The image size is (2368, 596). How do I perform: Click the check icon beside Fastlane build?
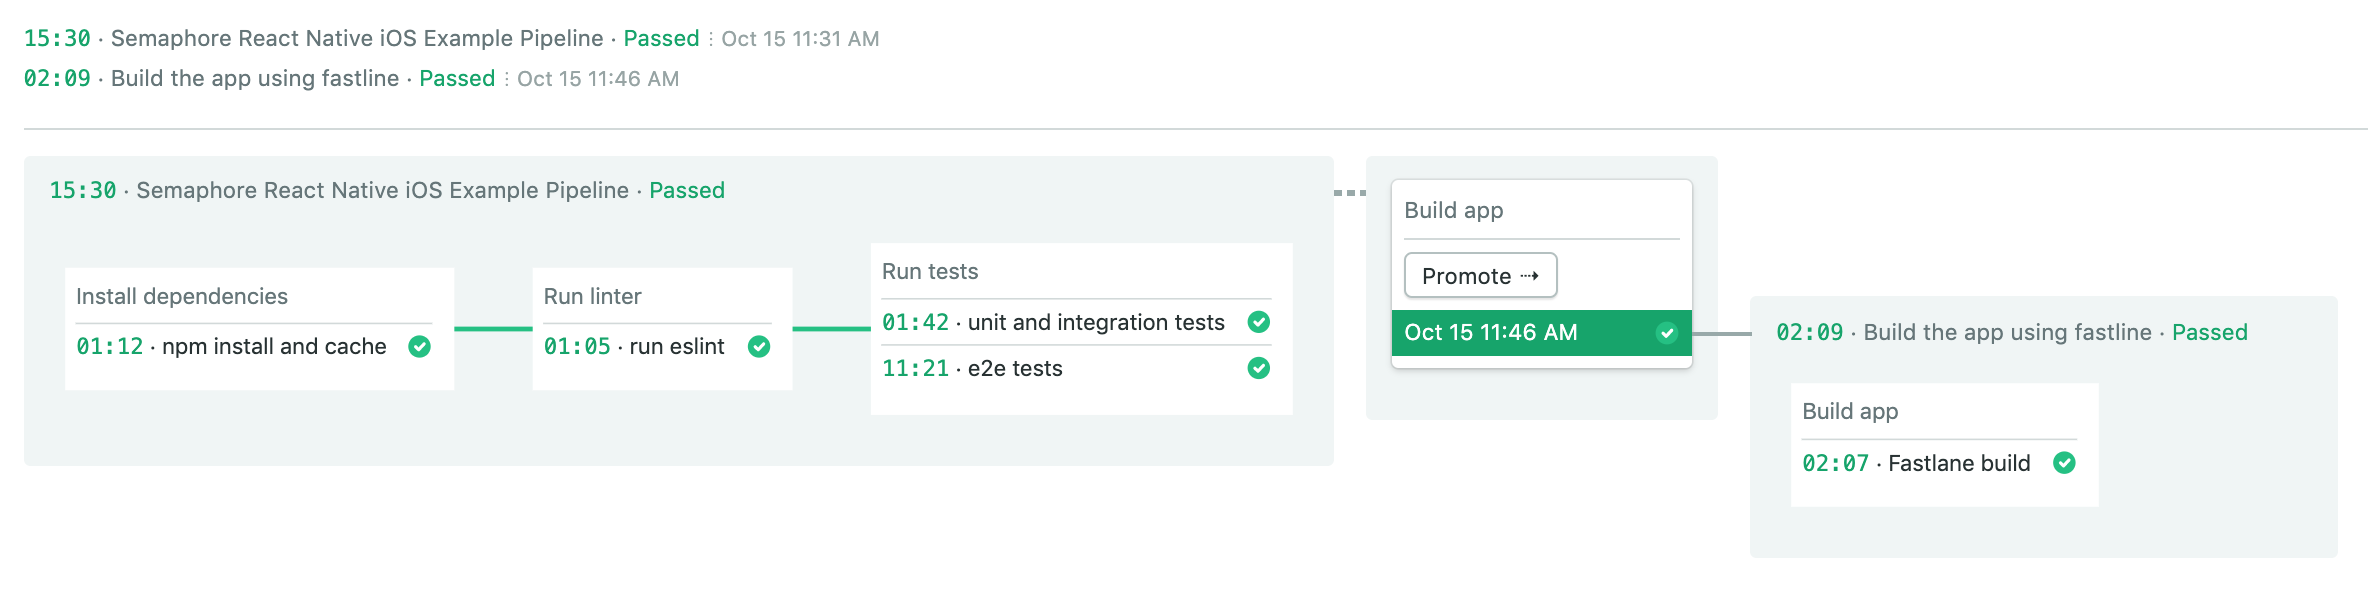click(x=2064, y=463)
